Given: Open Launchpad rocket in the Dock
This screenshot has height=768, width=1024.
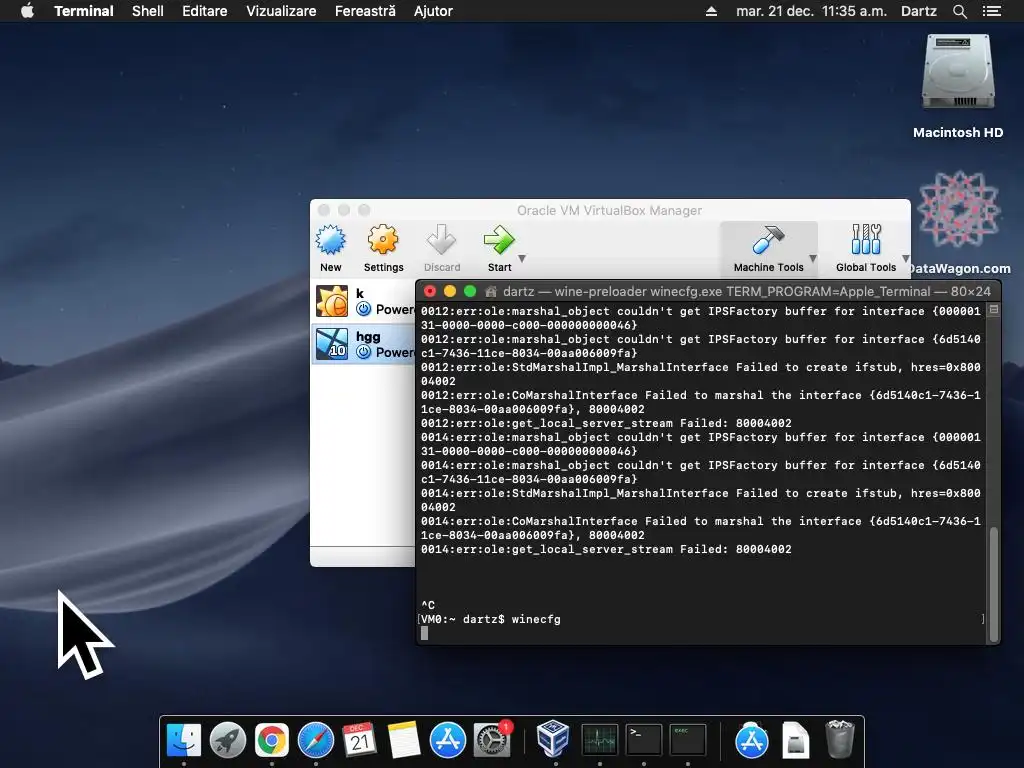Looking at the screenshot, I should coord(227,741).
